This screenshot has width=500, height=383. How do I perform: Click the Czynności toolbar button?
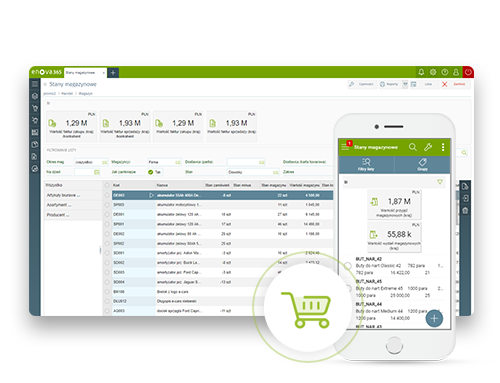[361, 84]
